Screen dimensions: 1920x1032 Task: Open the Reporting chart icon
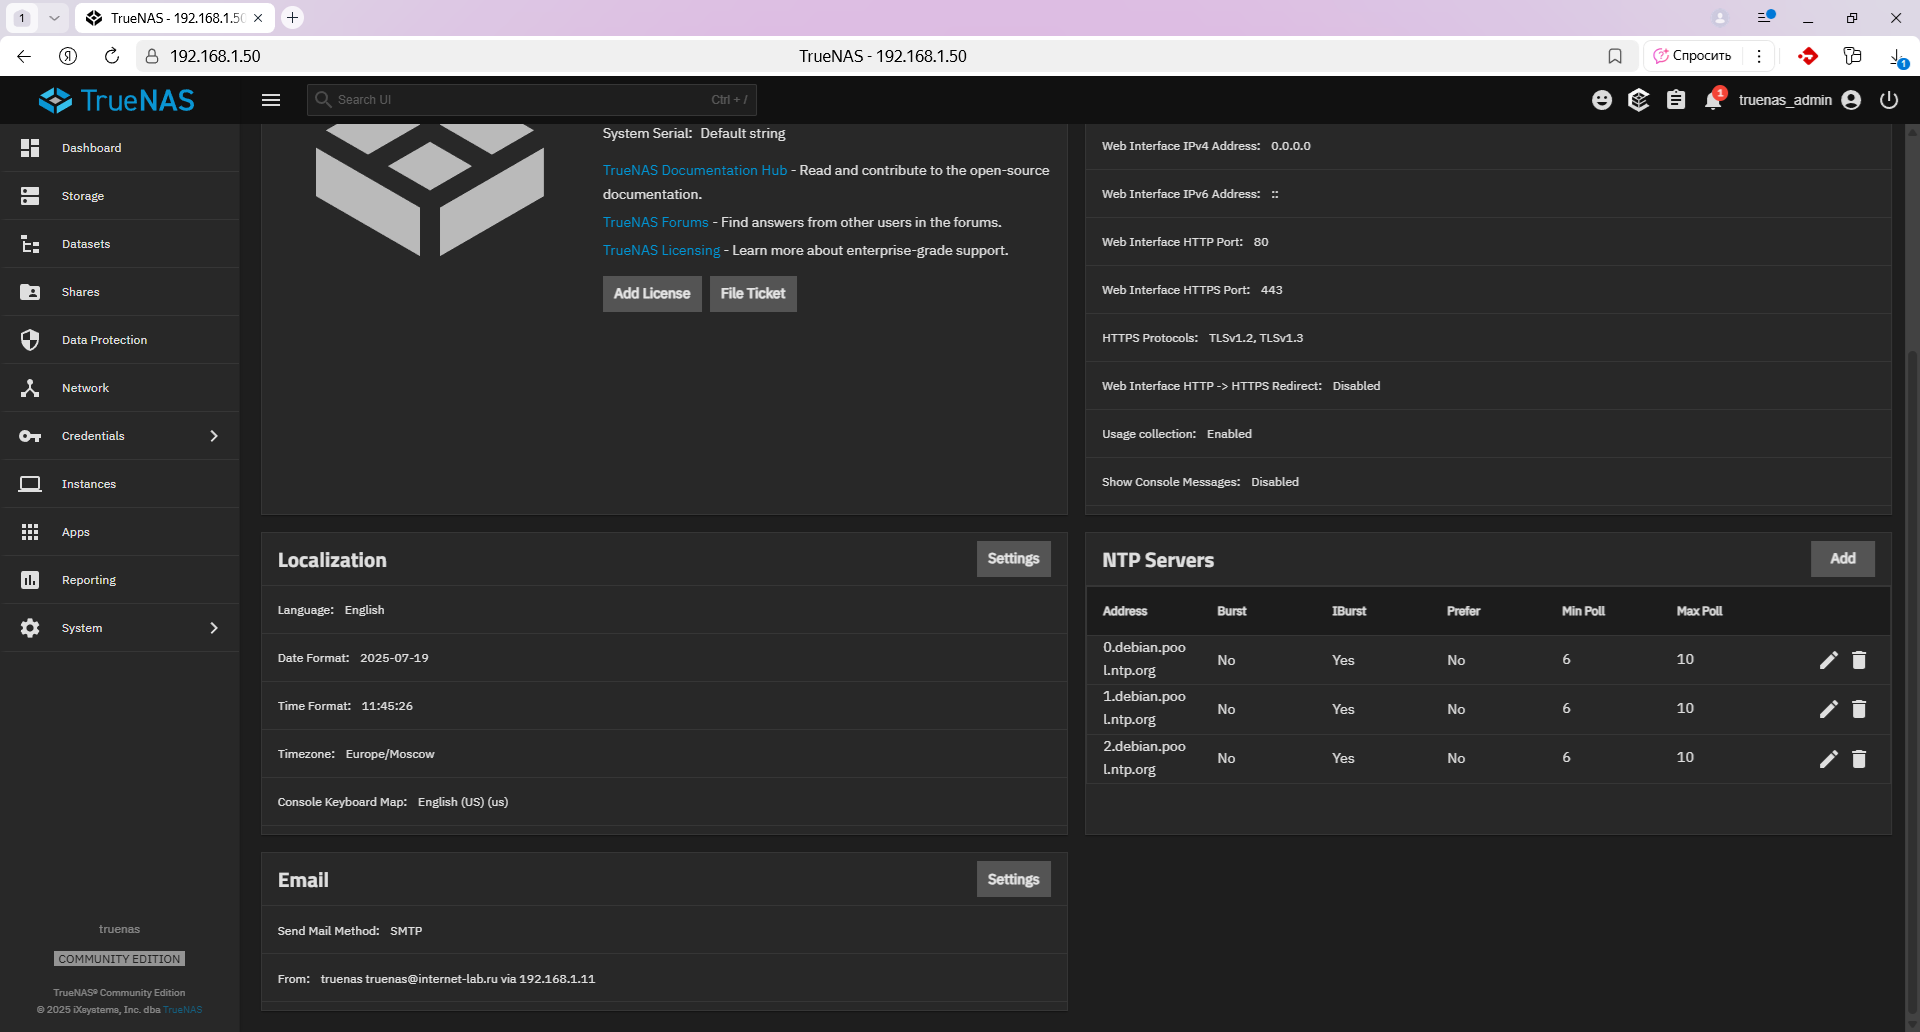[x=30, y=580]
